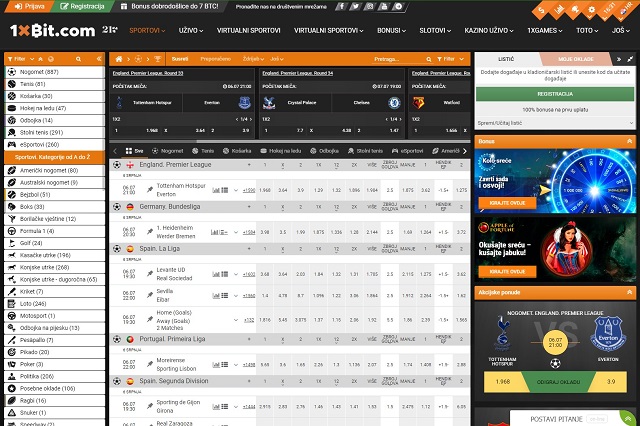Open Konjske utrke (268) category

tap(55, 267)
